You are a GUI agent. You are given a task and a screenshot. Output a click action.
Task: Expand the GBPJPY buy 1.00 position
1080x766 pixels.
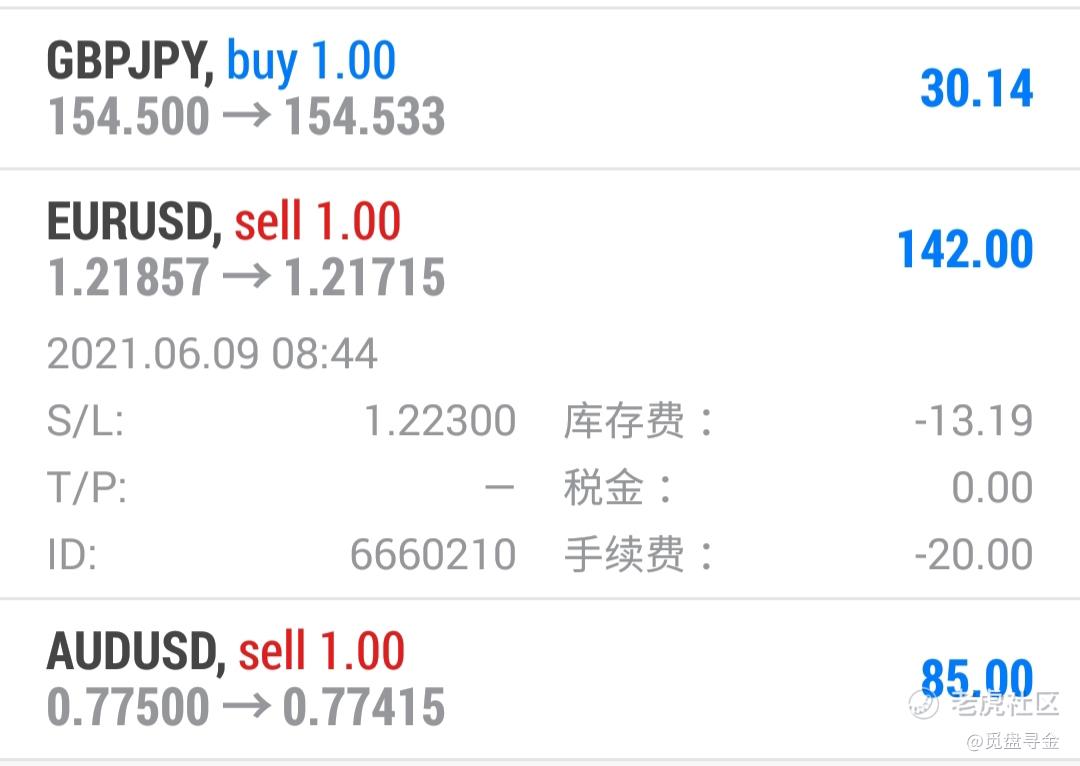(540, 88)
